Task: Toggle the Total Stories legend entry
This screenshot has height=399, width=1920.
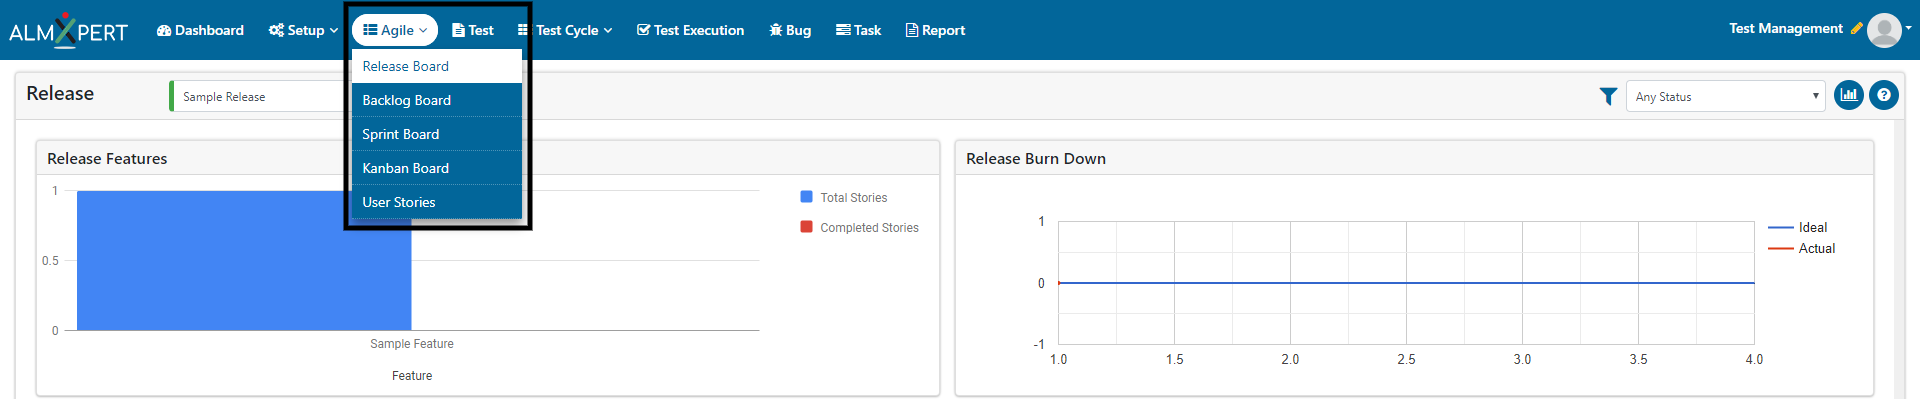Action: click(844, 197)
